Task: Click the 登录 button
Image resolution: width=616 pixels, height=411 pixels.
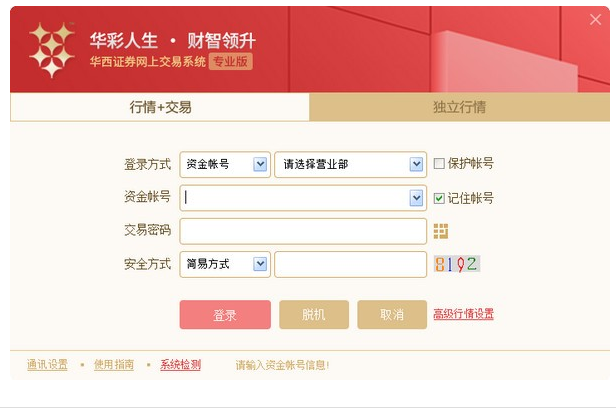Action: tap(225, 315)
